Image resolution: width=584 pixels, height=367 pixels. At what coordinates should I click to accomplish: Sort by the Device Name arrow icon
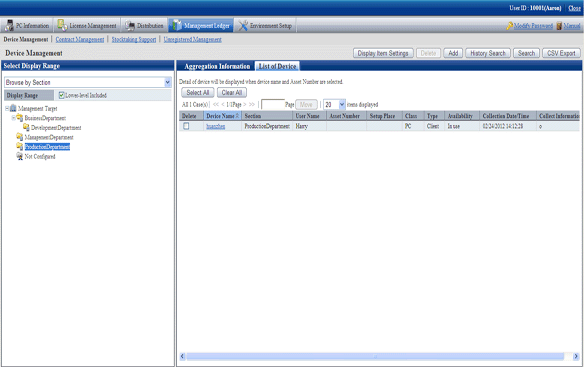(x=237, y=116)
